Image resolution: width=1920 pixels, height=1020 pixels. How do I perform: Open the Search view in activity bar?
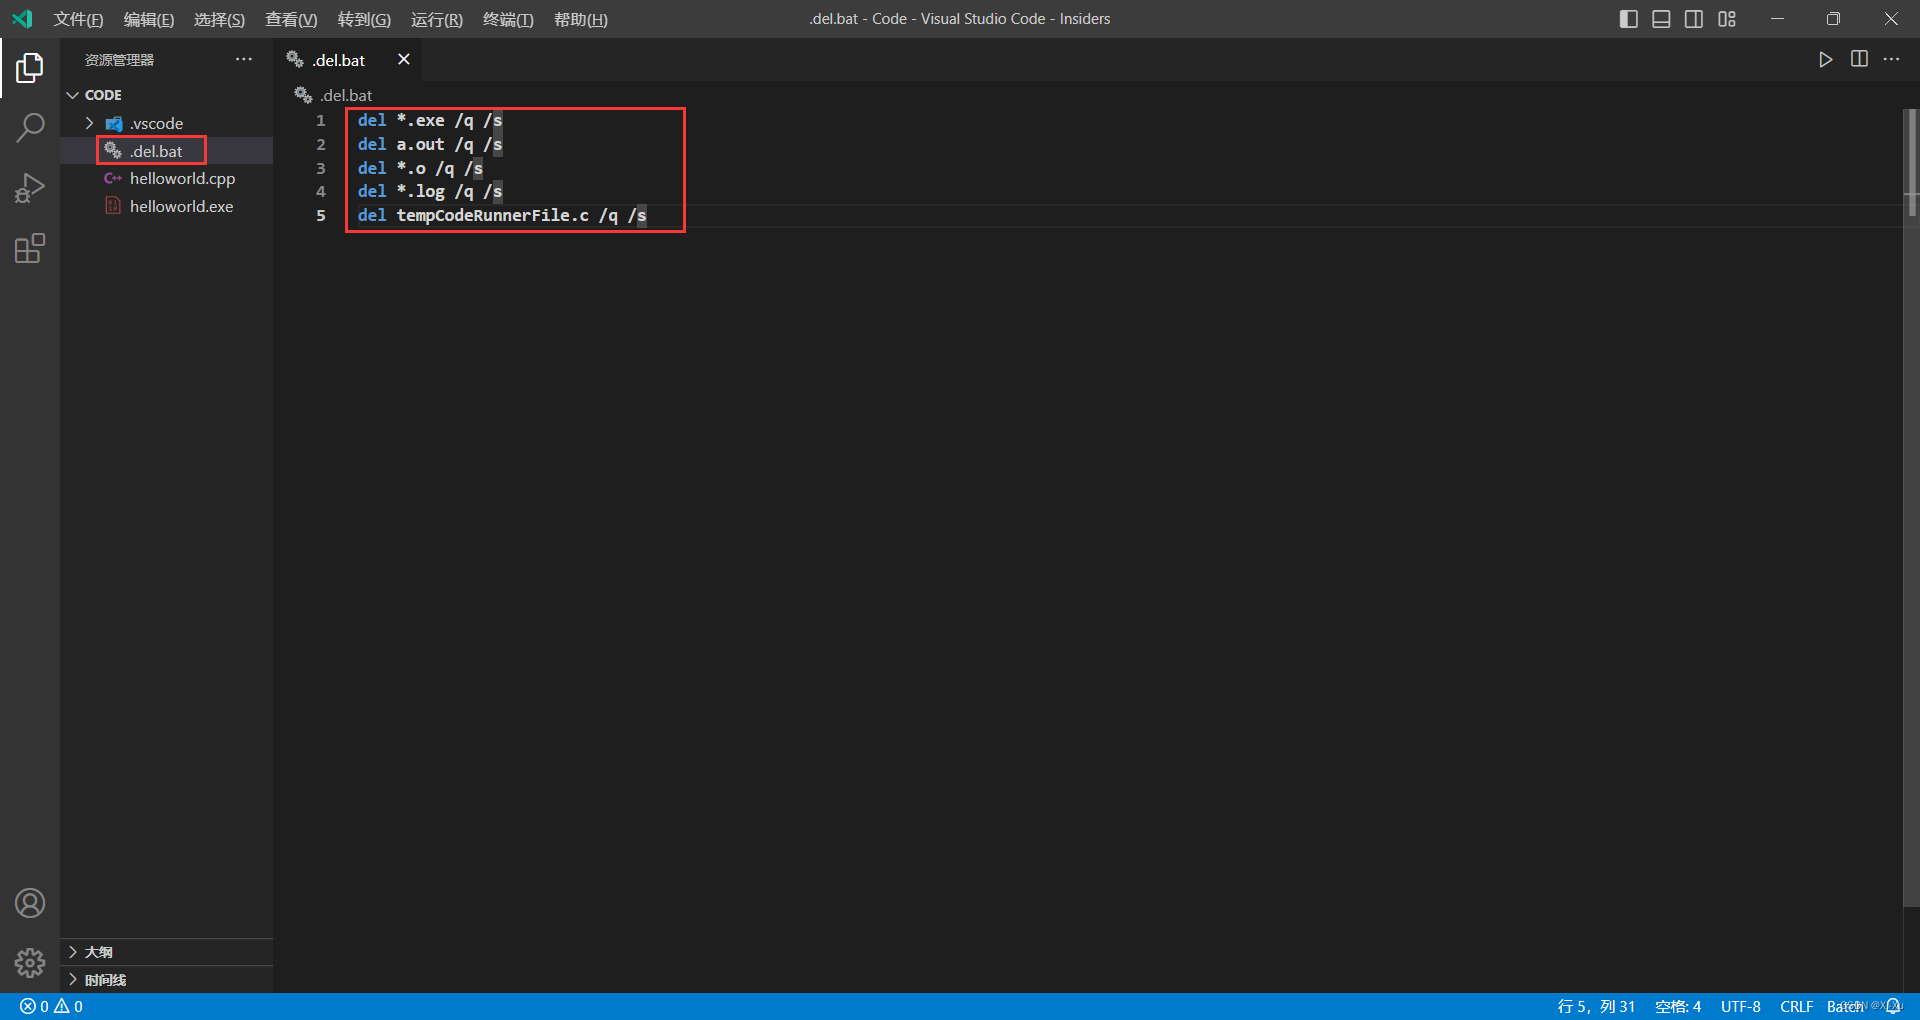30,128
